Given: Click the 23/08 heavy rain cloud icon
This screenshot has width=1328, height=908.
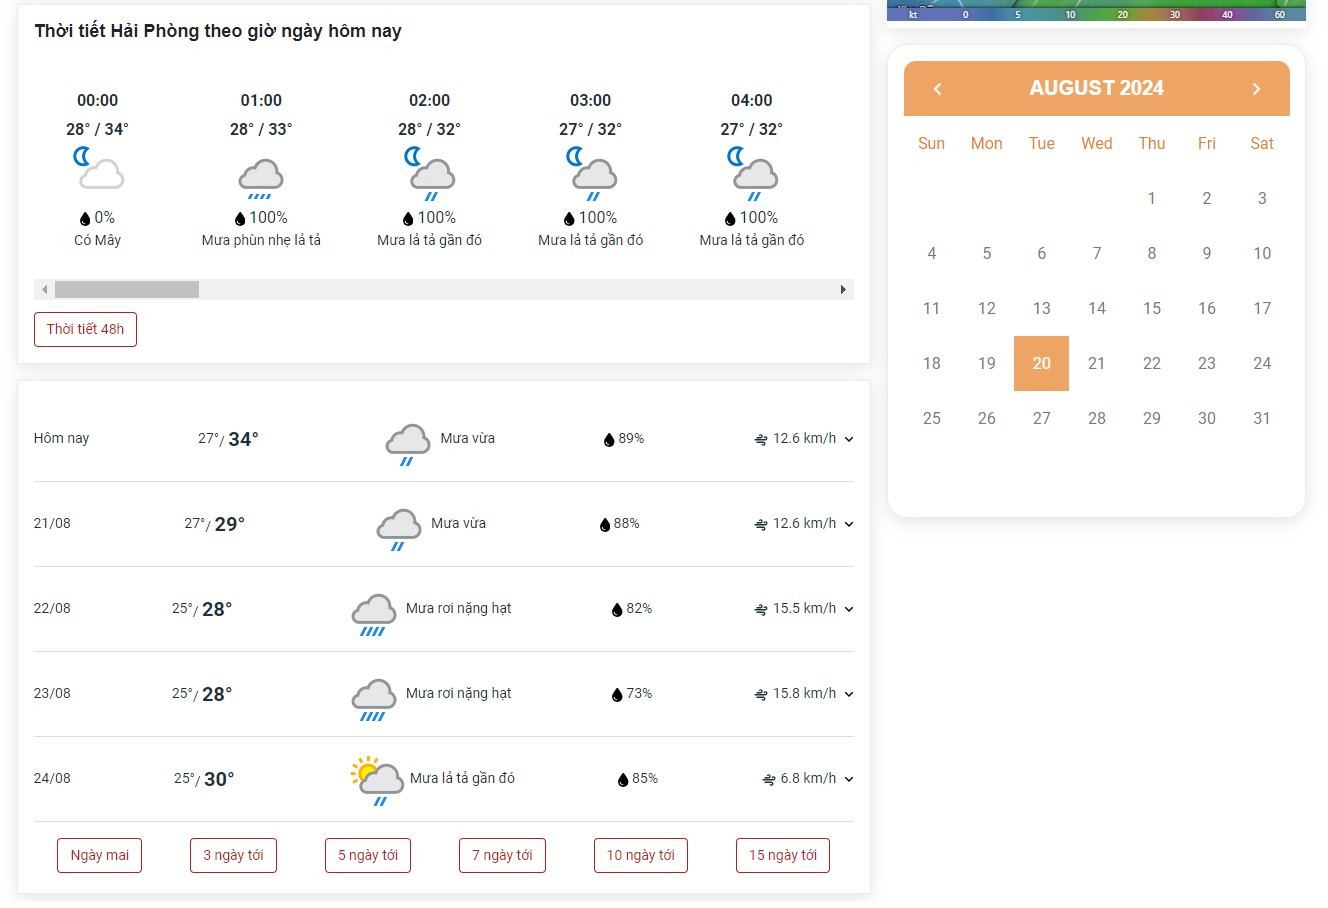Looking at the screenshot, I should click(x=374, y=699).
